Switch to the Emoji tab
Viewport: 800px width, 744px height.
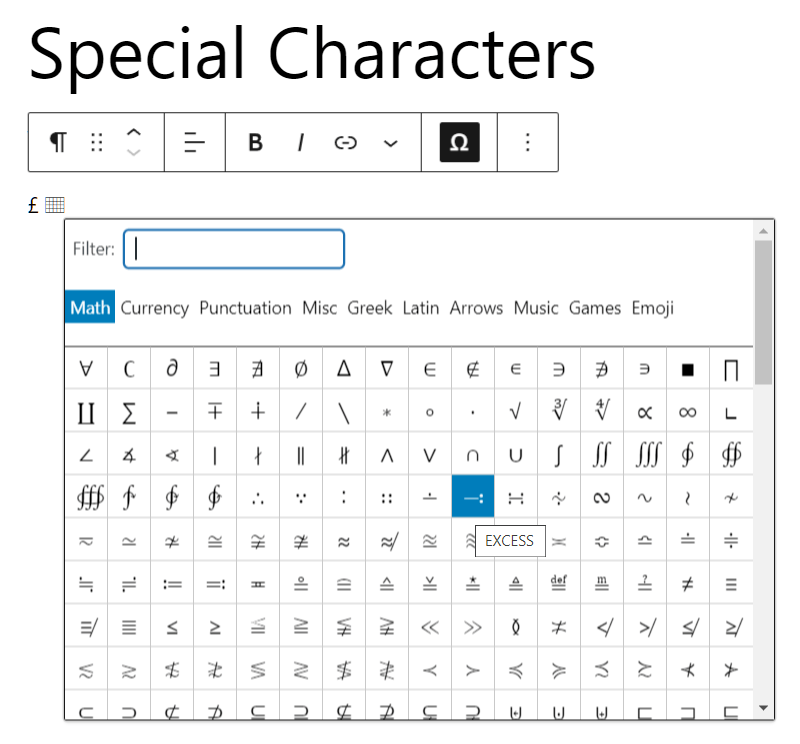tap(652, 308)
